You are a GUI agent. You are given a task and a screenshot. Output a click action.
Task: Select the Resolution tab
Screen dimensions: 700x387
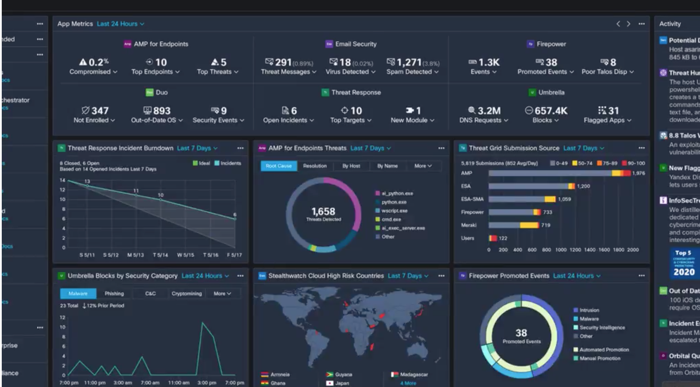click(315, 166)
